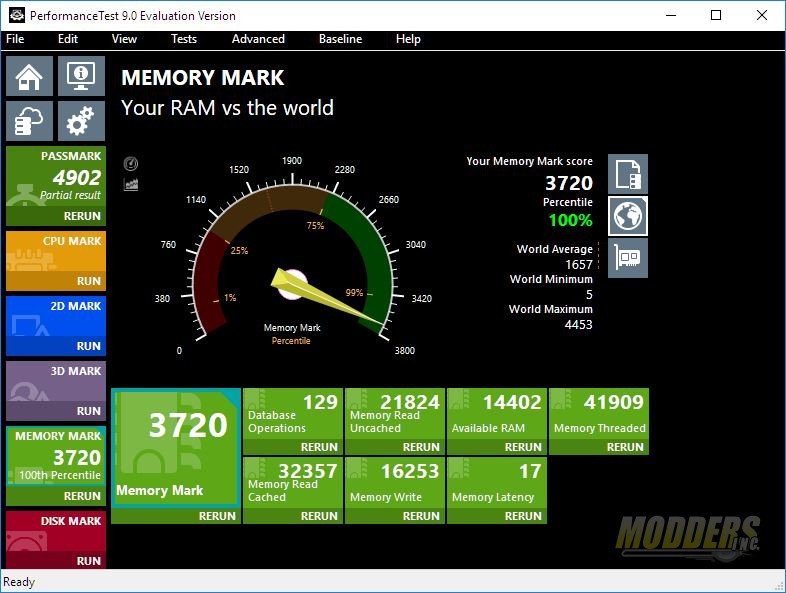Click the world comparison globe icon
786x593 pixels.
coord(628,216)
